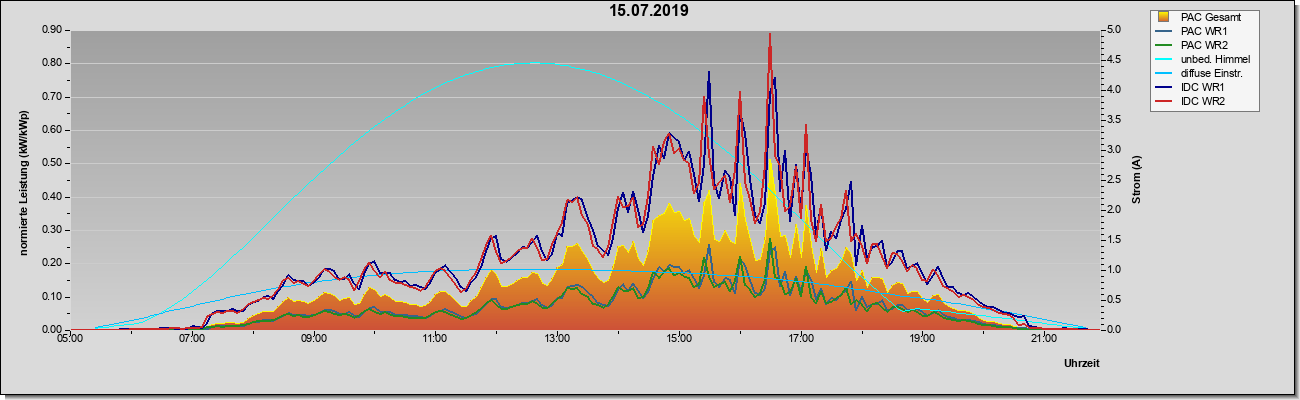This screenshot has width=1300, height=400.
Task: Select the PAC WR1 legend entry
Action: click(1203, 31)
